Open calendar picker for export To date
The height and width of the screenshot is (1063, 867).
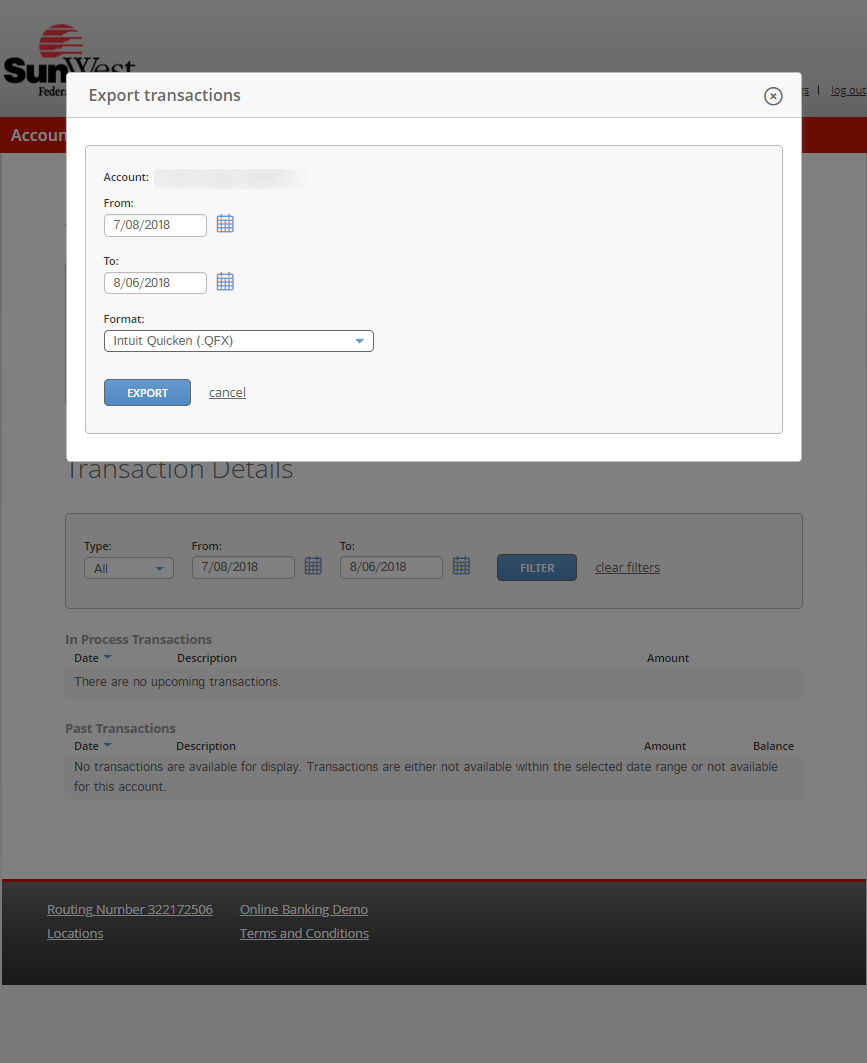point(225,282)
